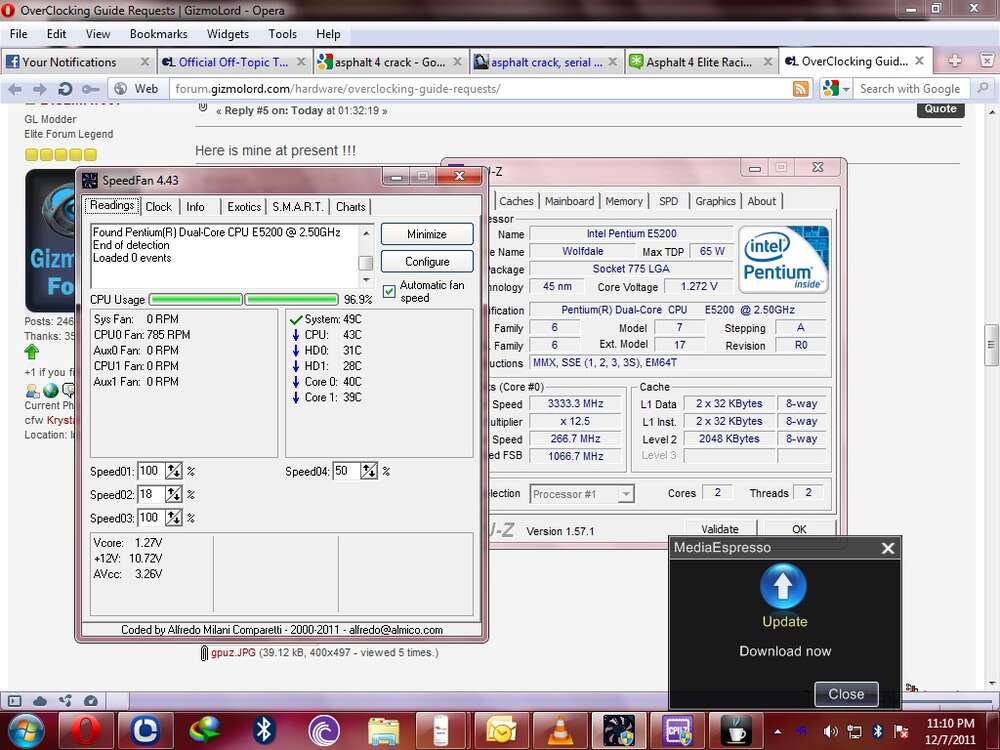Open Windows Explorer folder icon in taskbar
1000x750 pixels.
coord(383,731)
